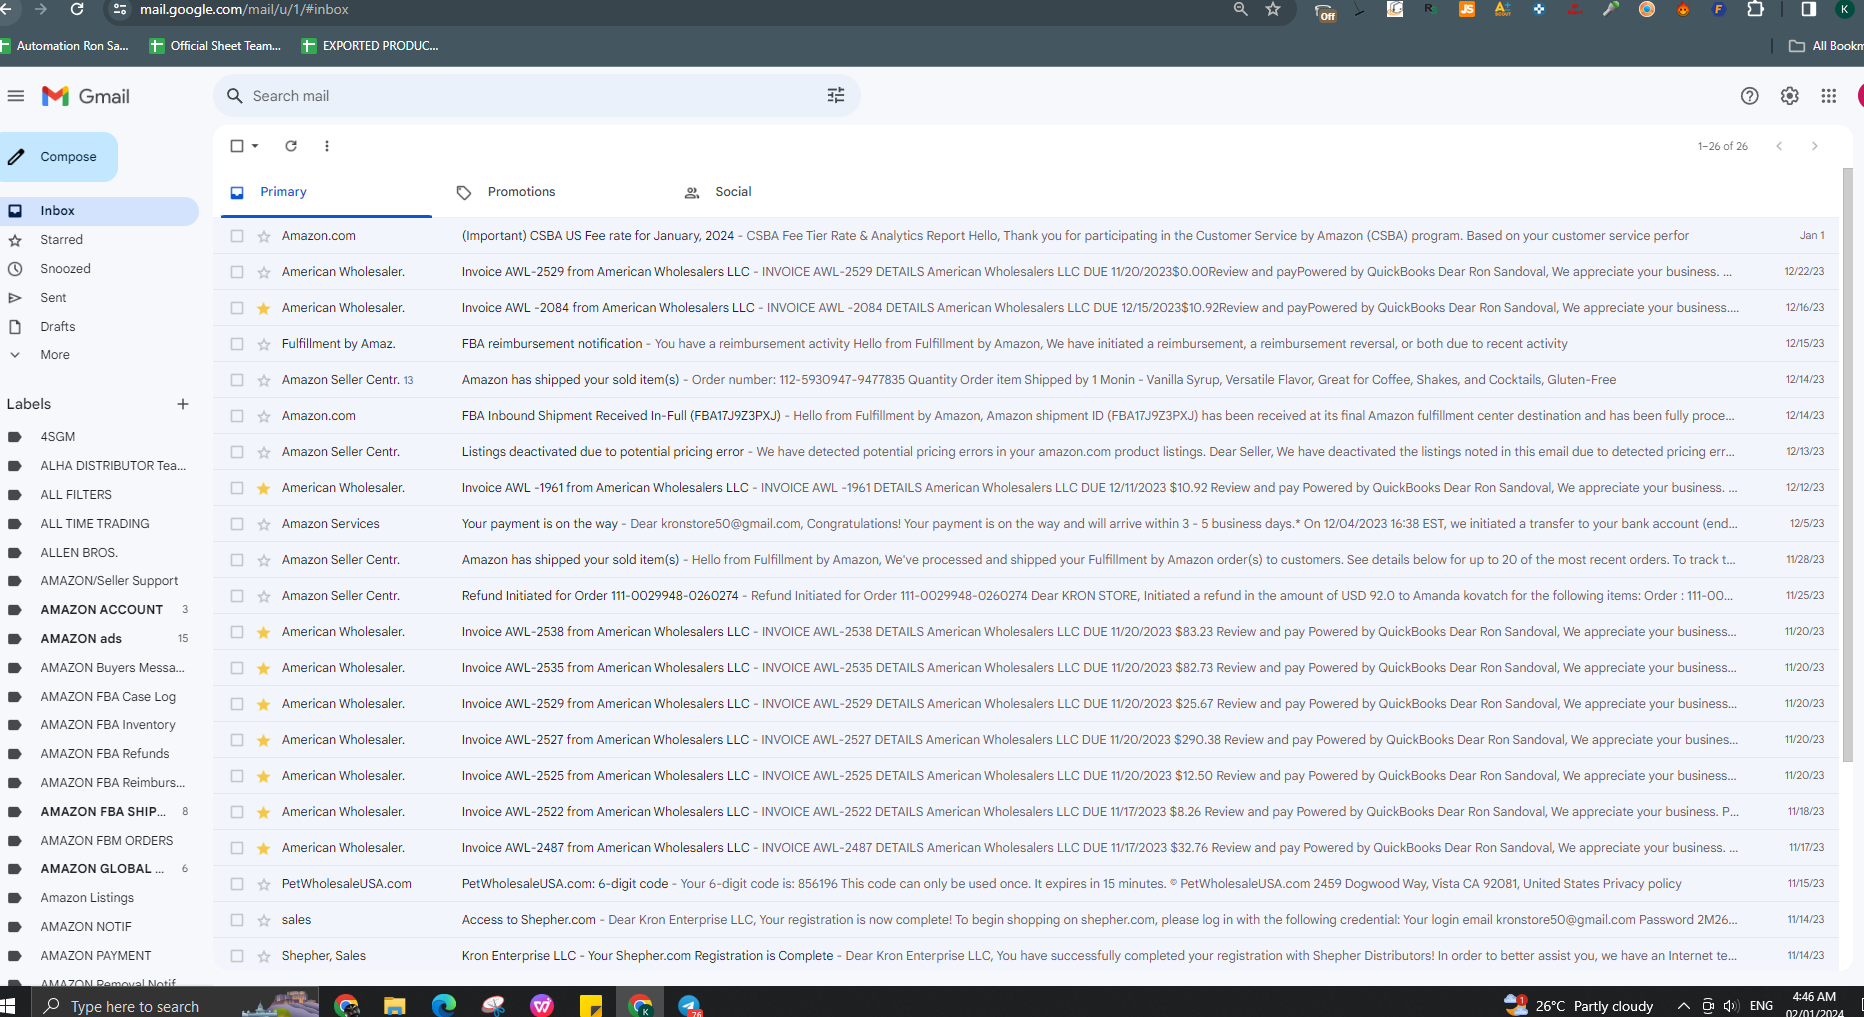Select checkbox for CSBA US Fee rate email
Screen dimensions: 1864x1017
point(237,236)
